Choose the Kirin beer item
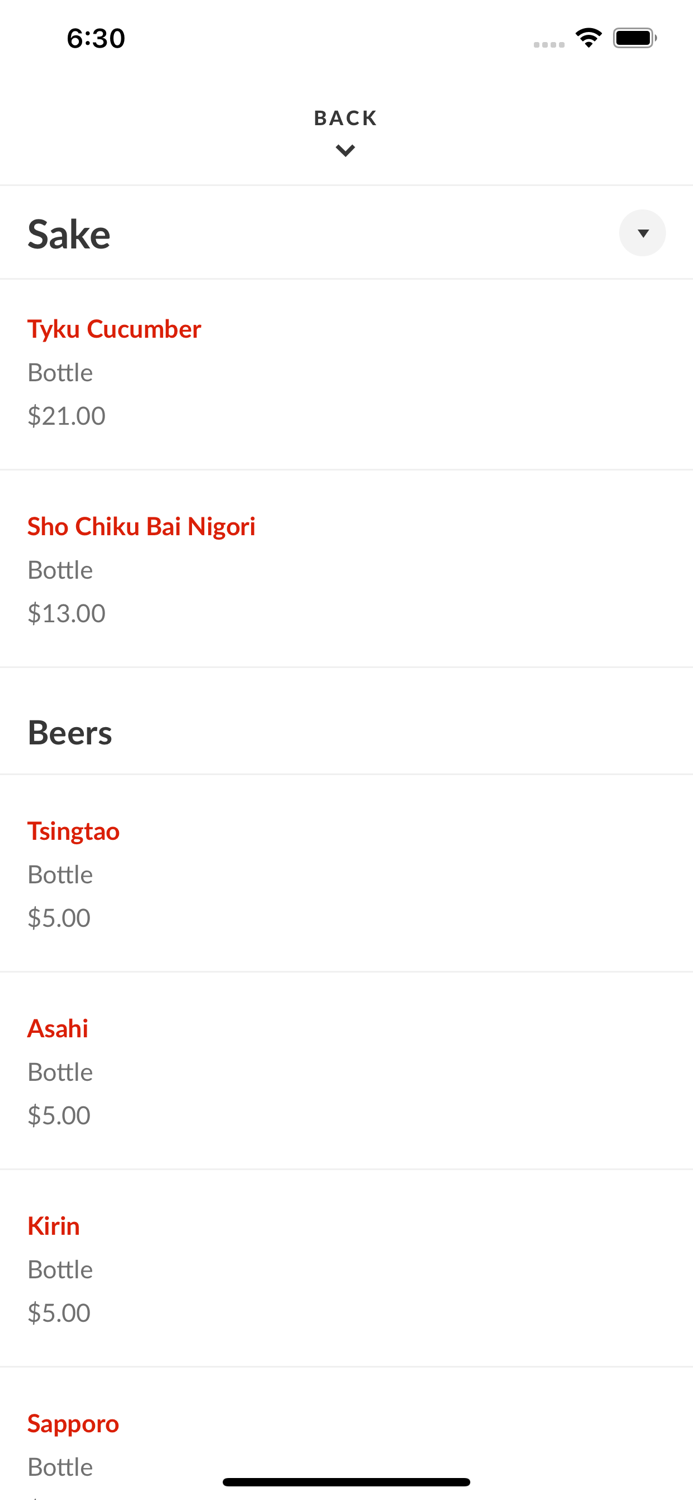 point(53,1225)
